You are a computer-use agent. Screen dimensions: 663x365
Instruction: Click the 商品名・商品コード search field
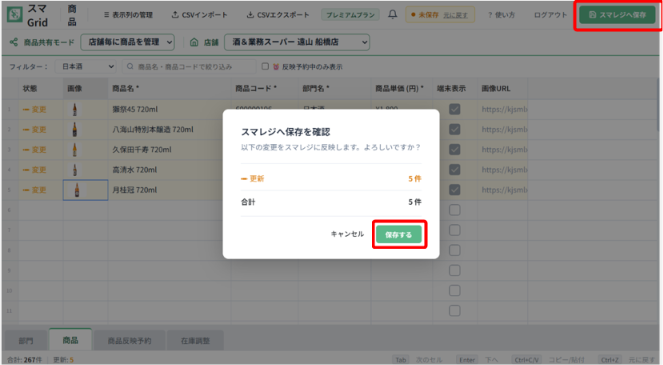(x=189, y=66)
